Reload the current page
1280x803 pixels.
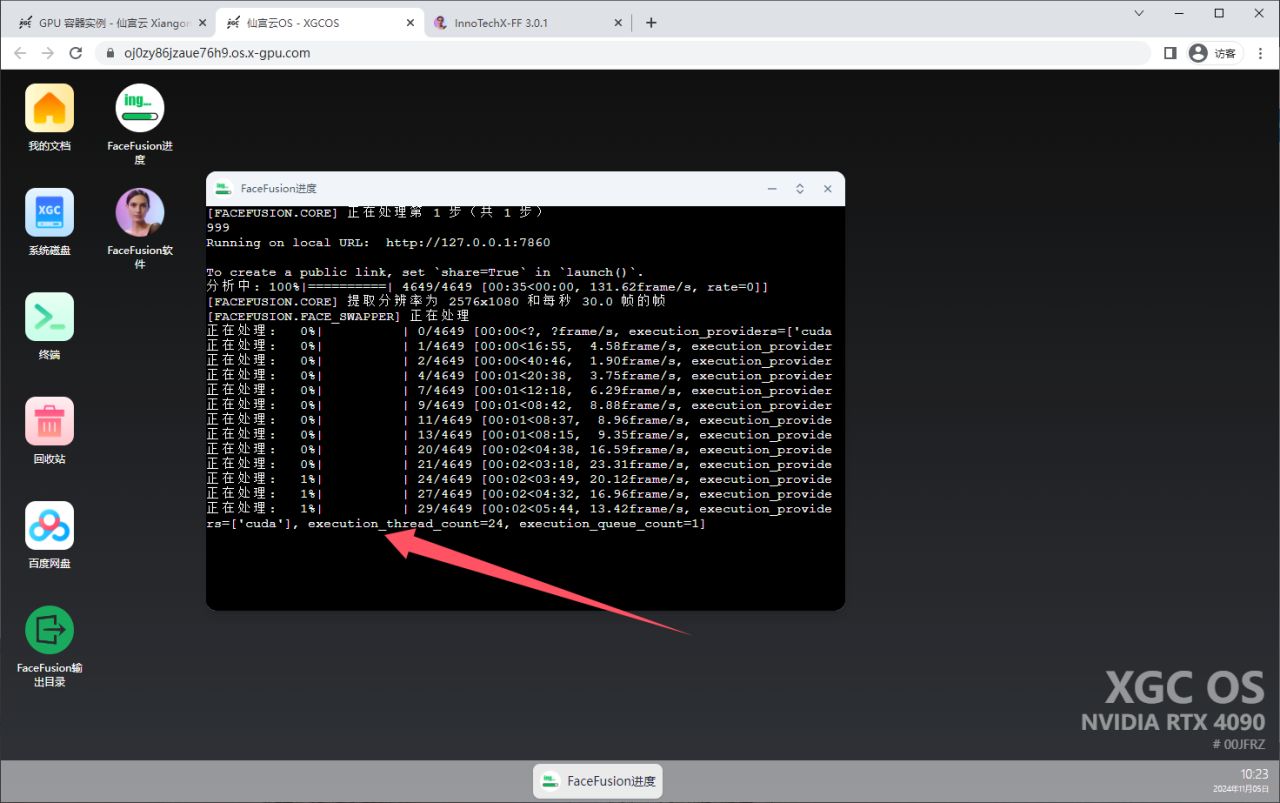coord(76,53)
